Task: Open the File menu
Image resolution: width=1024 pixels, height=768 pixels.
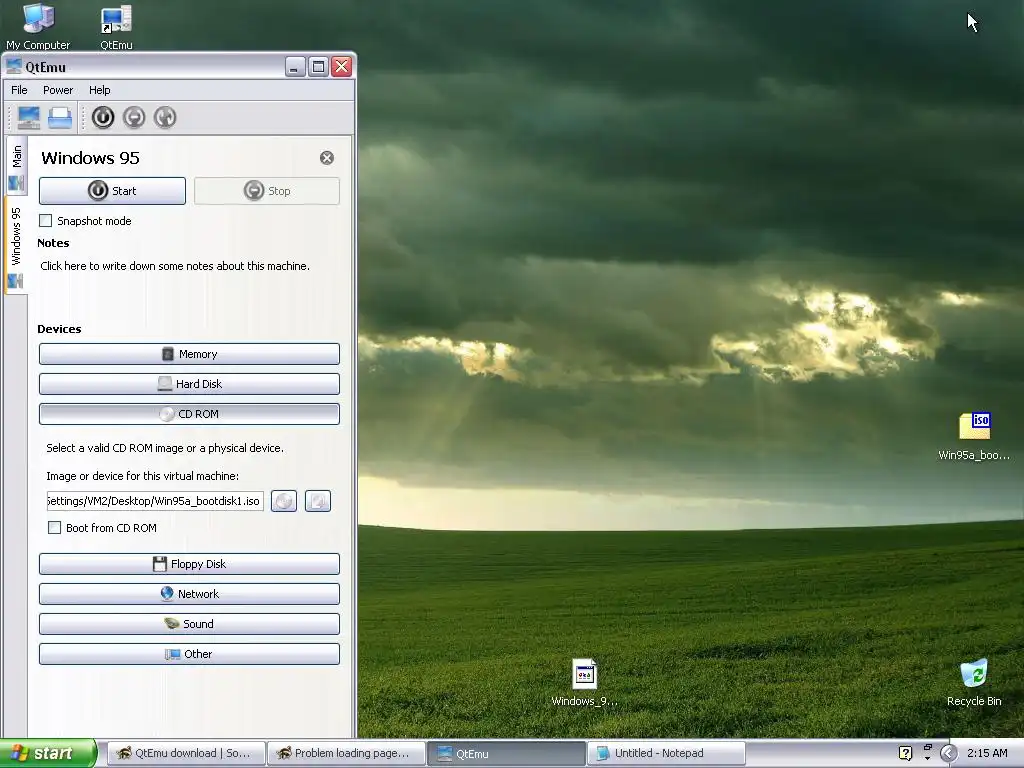Action: [20, 90]
